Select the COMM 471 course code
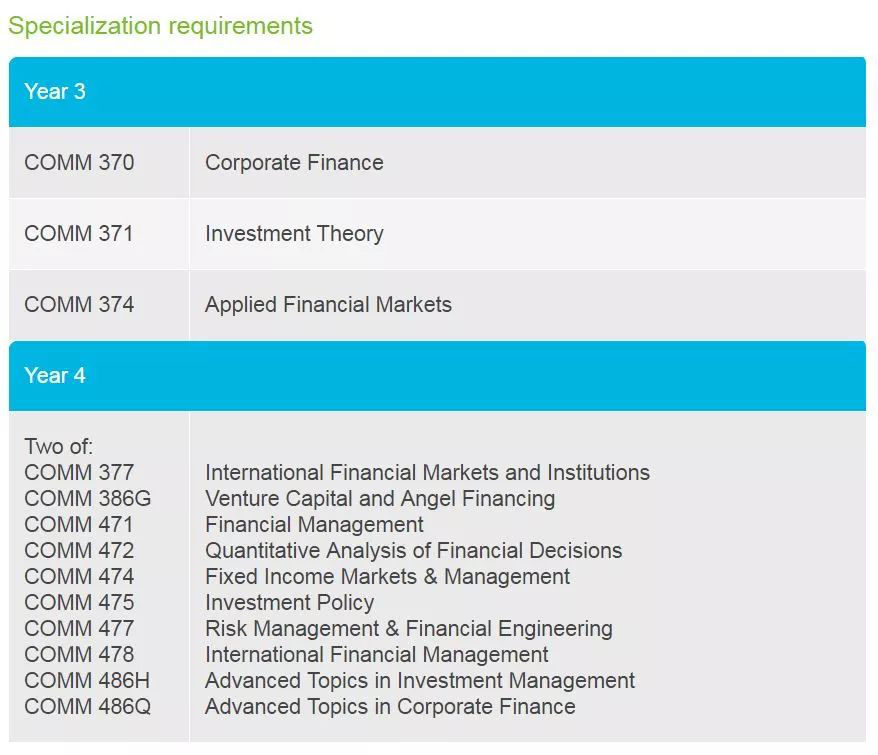The height and width of the screenshot is (755, 878). pyautogui.click(x=79, y=525)
